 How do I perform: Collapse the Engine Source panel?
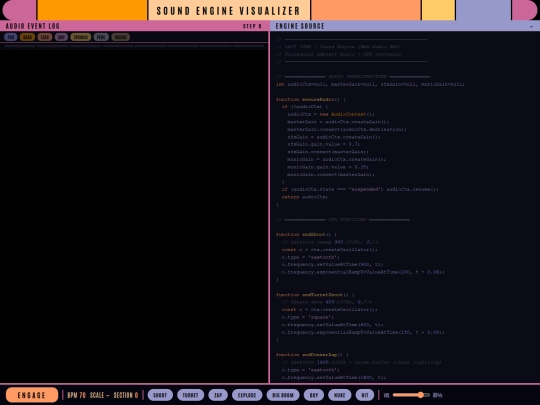[x=531, y=26]
